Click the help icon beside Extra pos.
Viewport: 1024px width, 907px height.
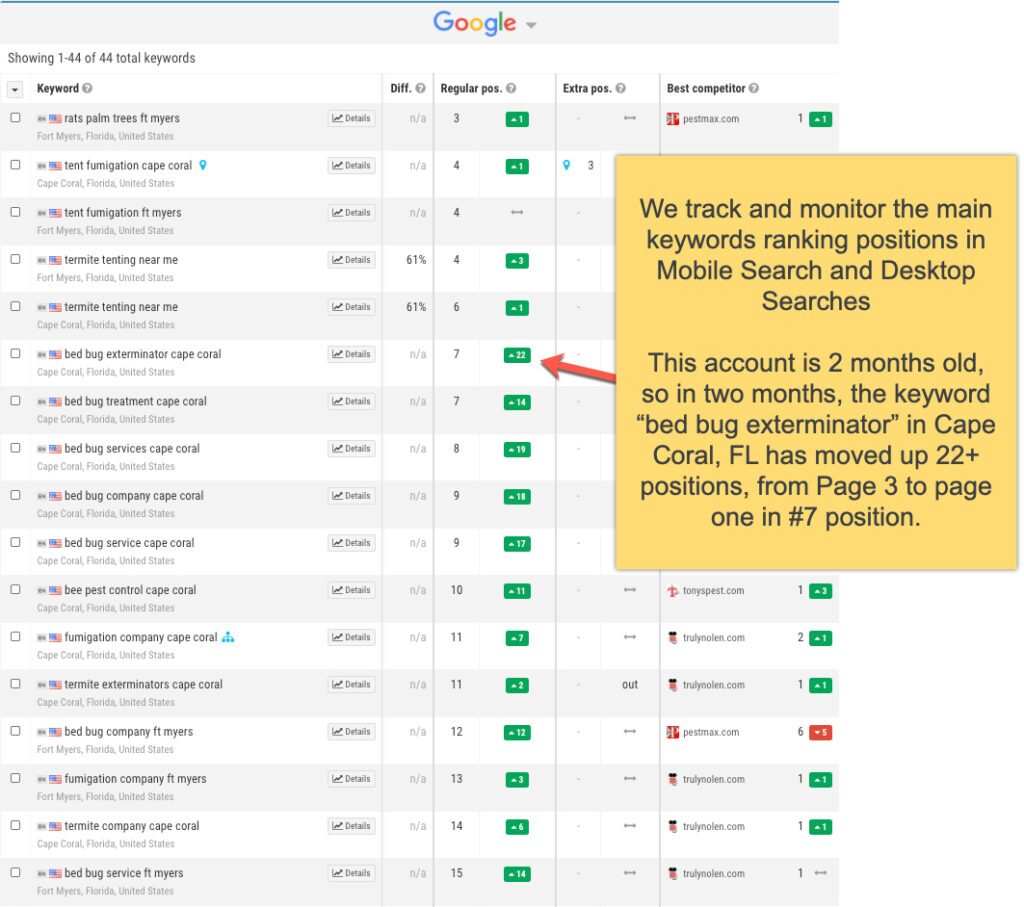(x=620, y=89)
